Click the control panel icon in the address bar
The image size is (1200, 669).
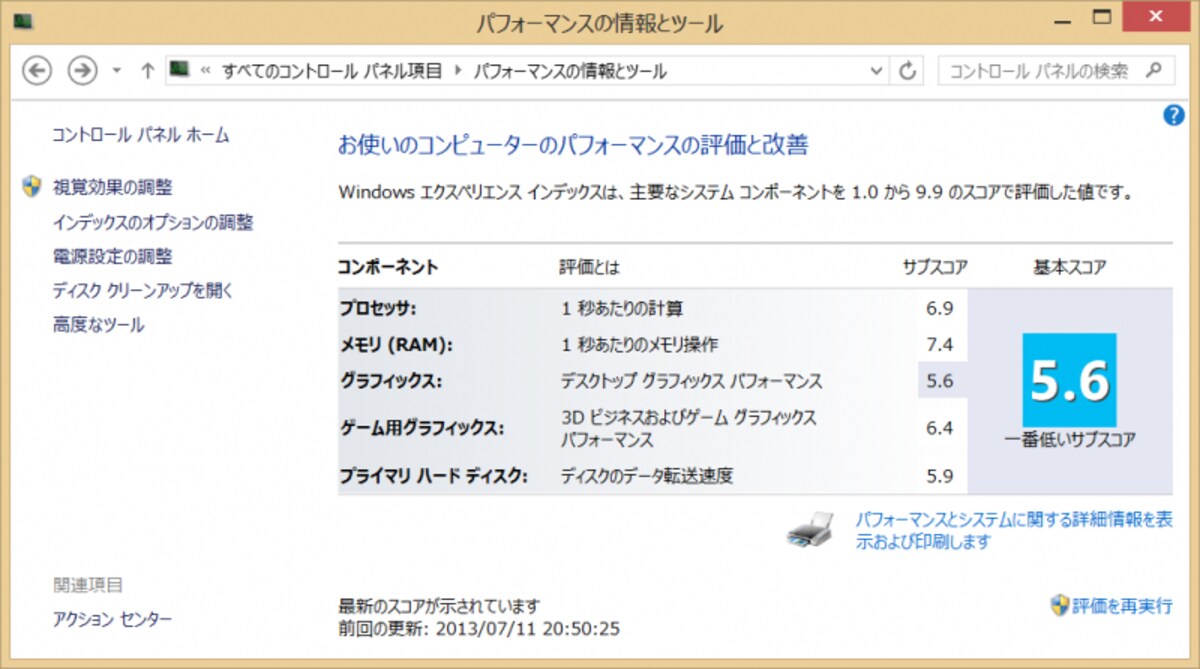[x=179, y=70]
